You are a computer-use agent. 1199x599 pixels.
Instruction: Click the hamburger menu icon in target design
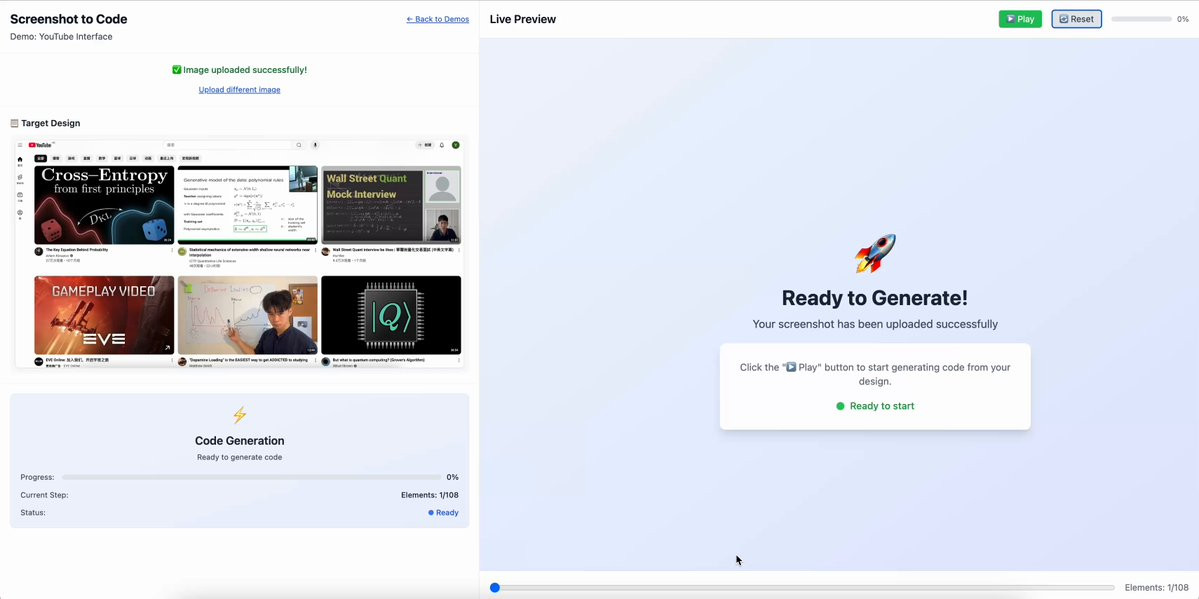[20, 145]
